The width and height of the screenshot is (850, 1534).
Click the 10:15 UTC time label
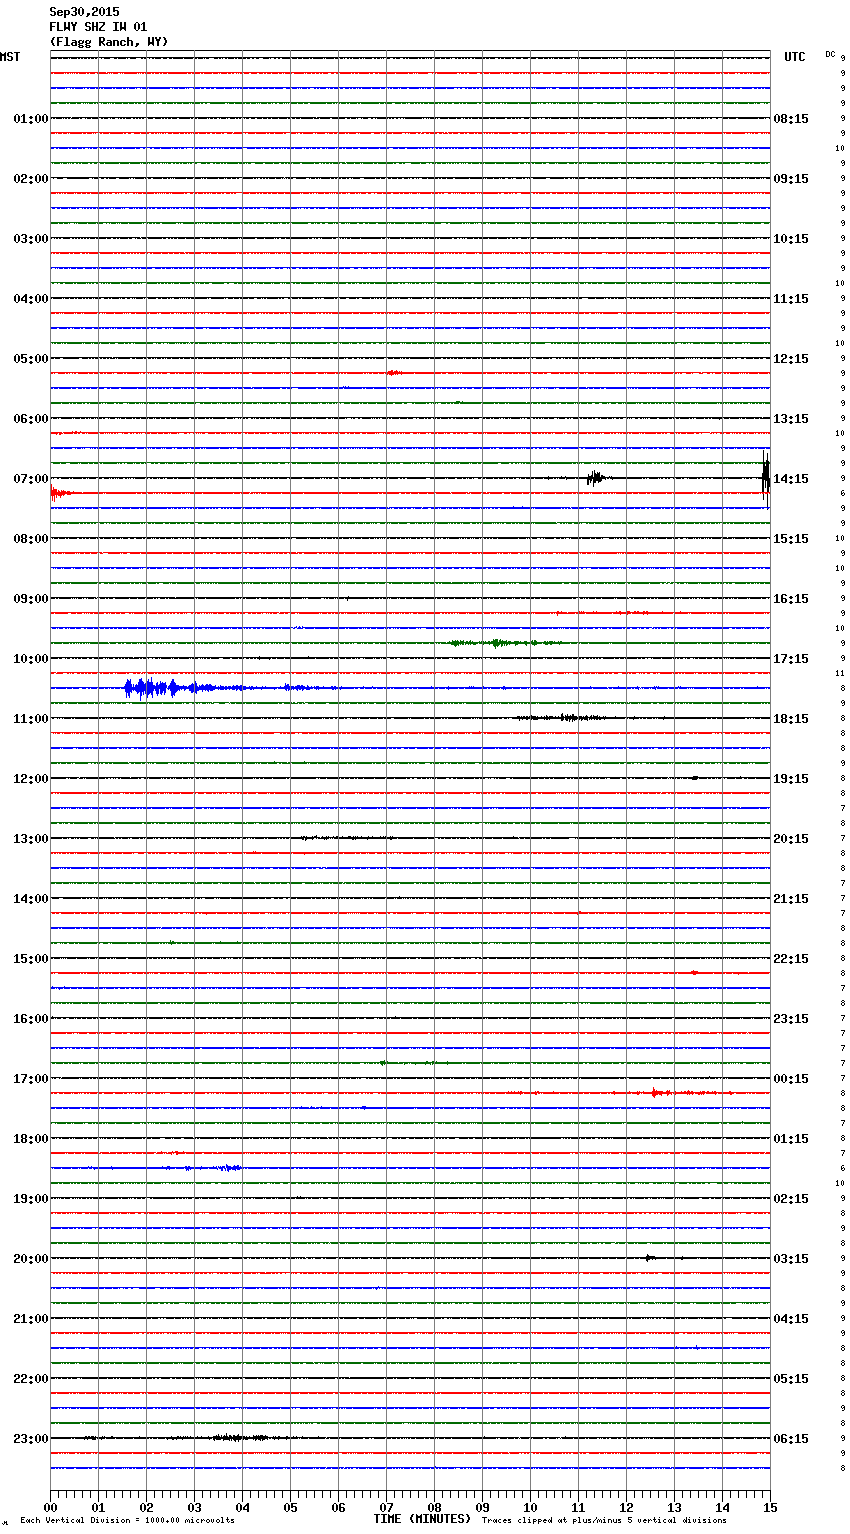click(791, 239)
